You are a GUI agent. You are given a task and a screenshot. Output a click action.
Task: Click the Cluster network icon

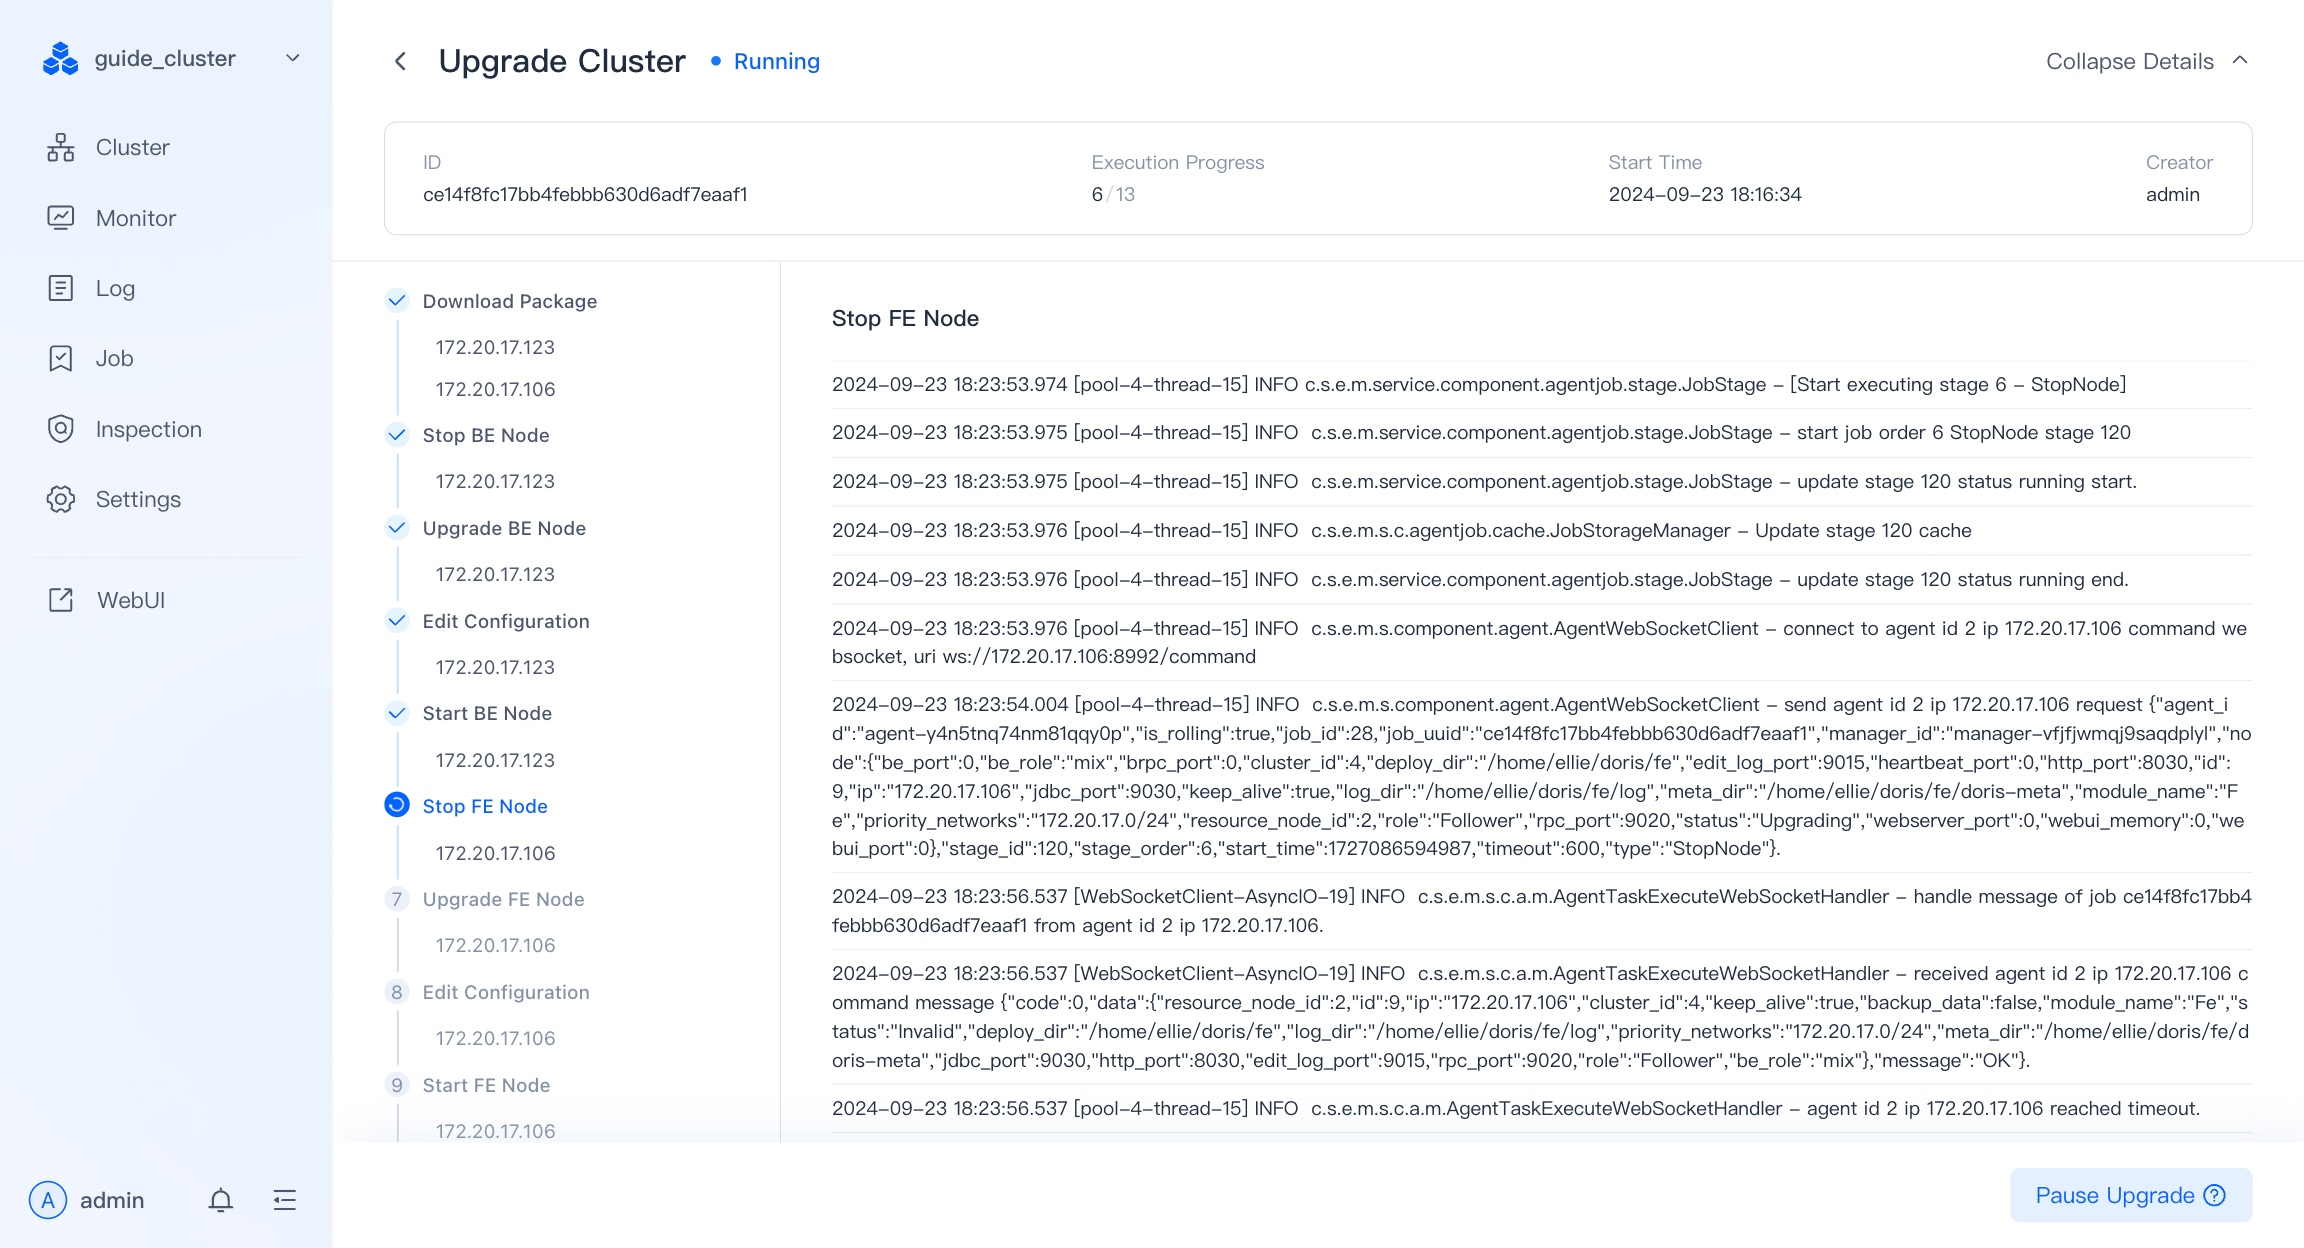(61, 148)
